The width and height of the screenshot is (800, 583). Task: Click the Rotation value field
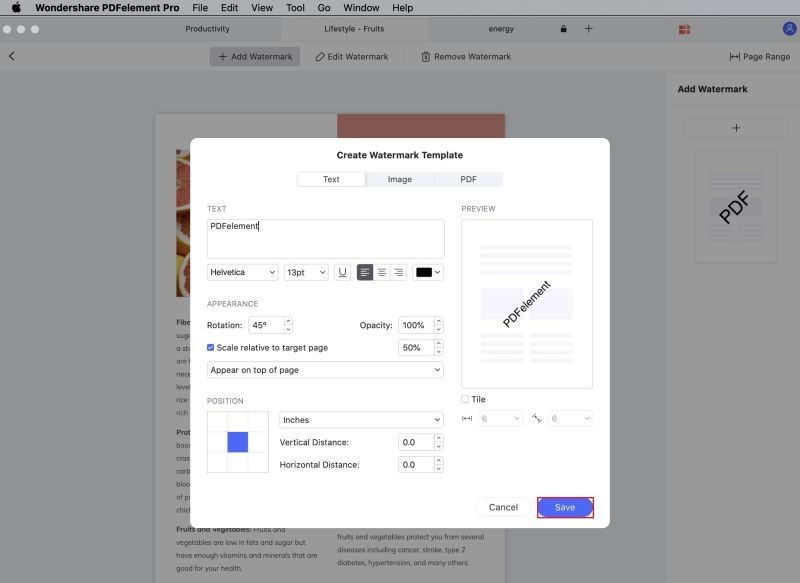[x=266, y=325]
